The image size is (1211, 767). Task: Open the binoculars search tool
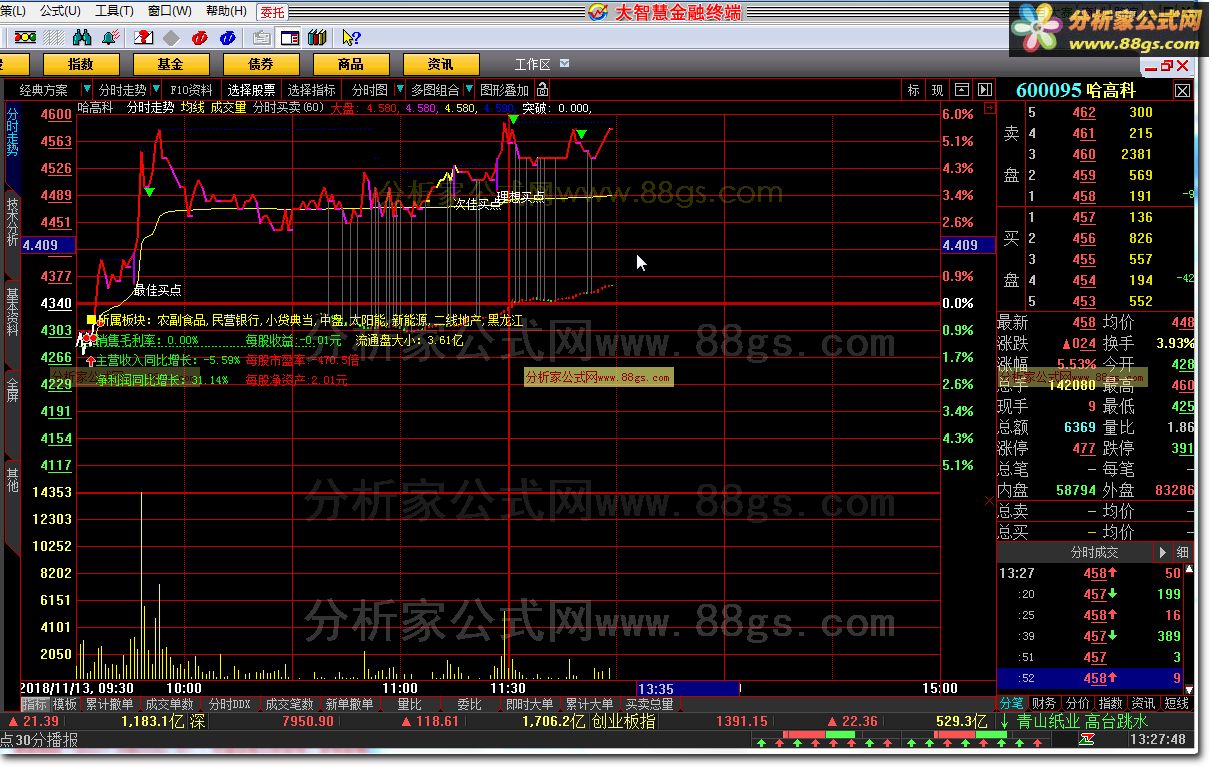click(x=82, y=38)
